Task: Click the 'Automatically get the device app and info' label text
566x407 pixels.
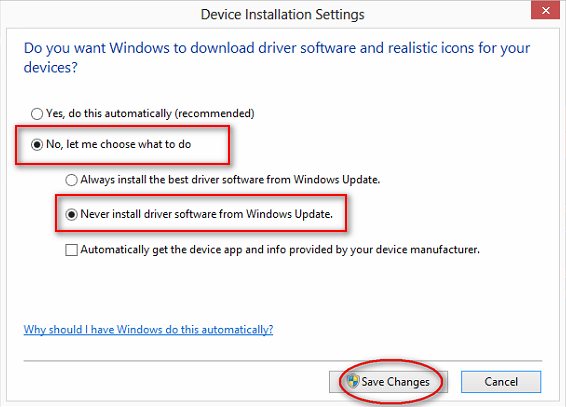Action: click(280, 250)
